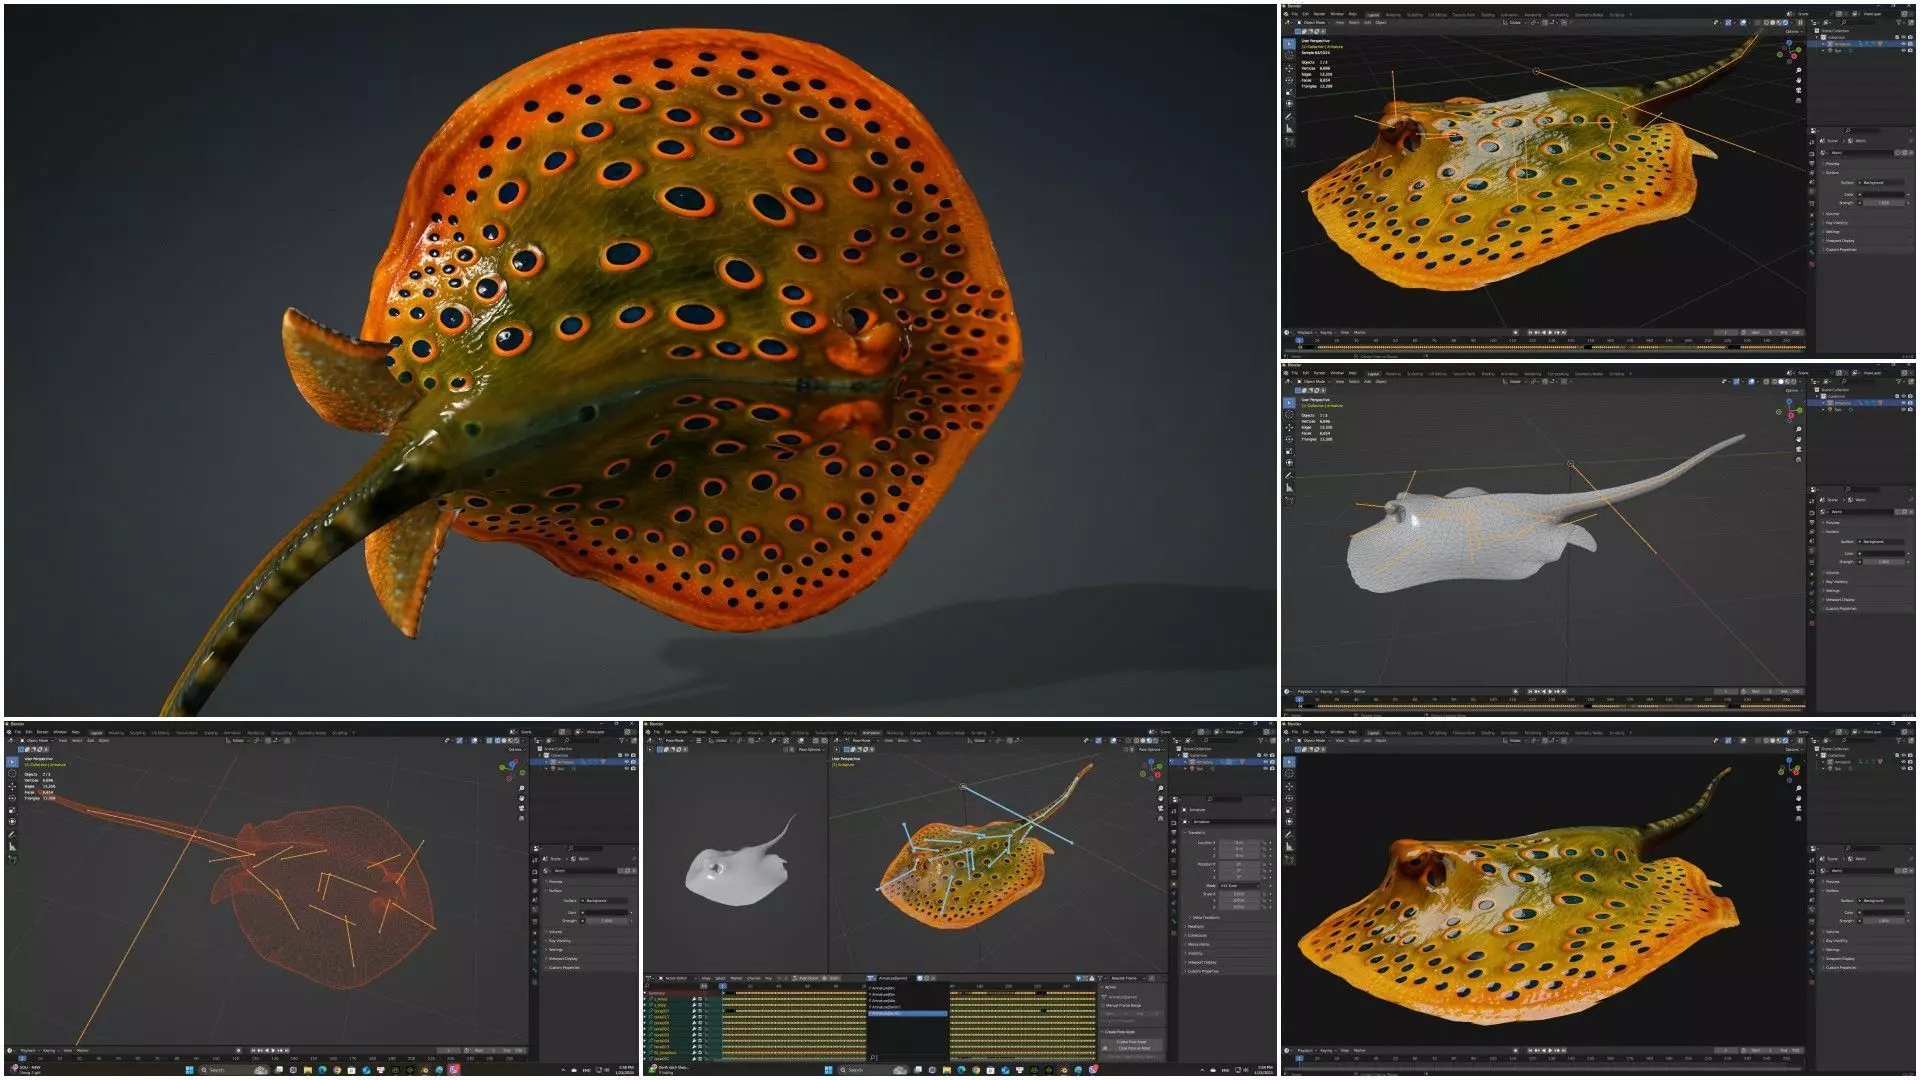Image resolution: width=1920 pixels, height=1080 pixels.
Task: Open Render menu in top textured stingray window
Action: click(x=1319, y=14)
